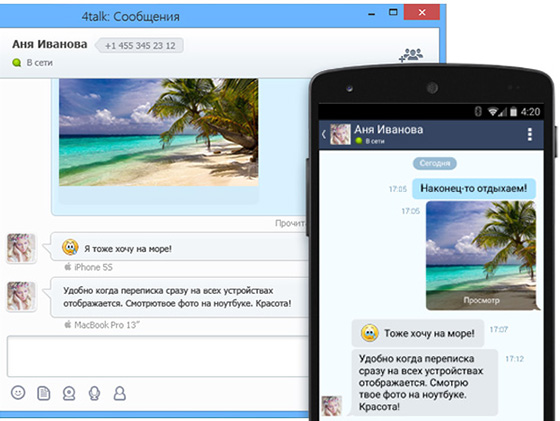Viewport: 560px width, 421px height.
Task: Tap the 17:07 timestamp on phone
Action: 499,329
